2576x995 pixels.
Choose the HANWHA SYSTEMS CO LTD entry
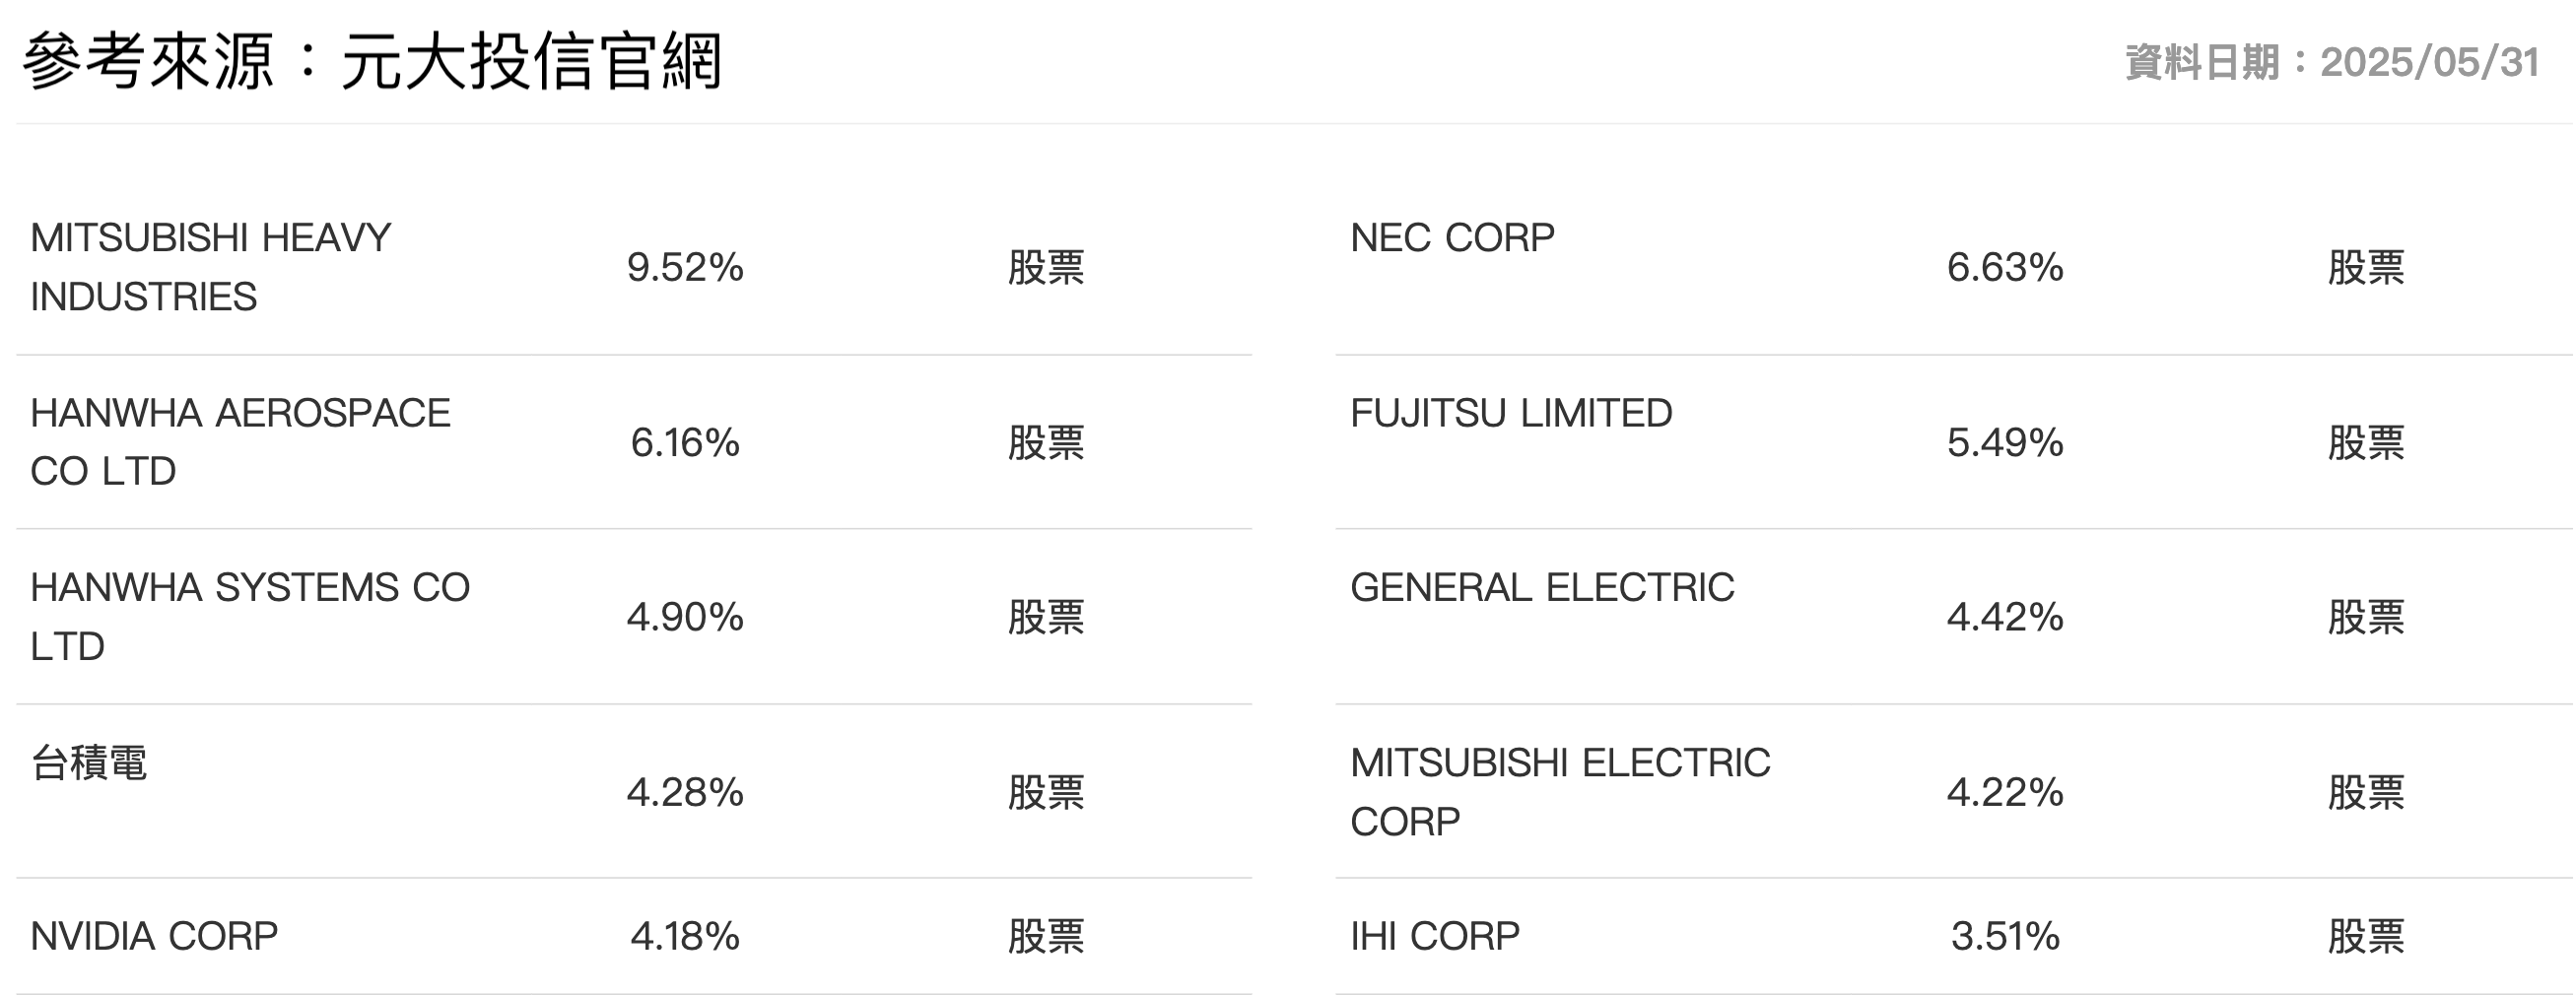634,617
